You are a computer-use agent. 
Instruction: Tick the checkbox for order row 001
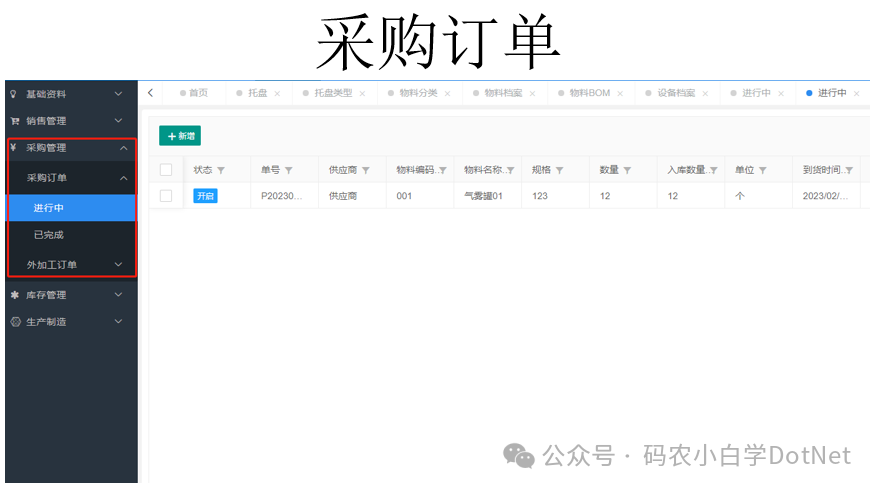tap(166, 196)
